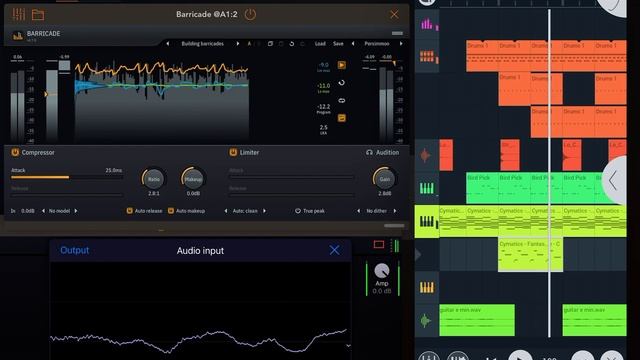Toggle the yellow play-style button beside -9.0
640x360 pixels.
pos(342,65)
